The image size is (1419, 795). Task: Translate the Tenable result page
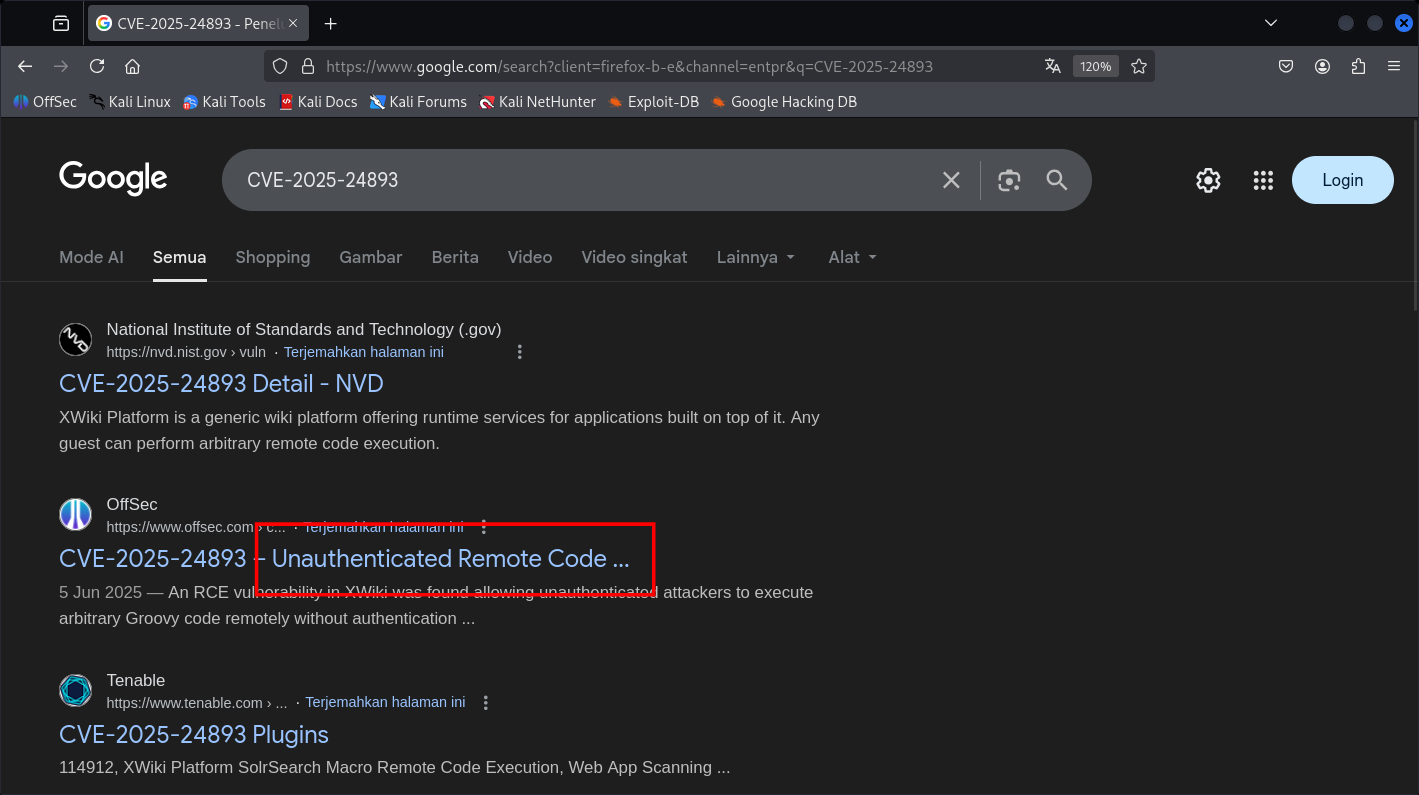385,703
